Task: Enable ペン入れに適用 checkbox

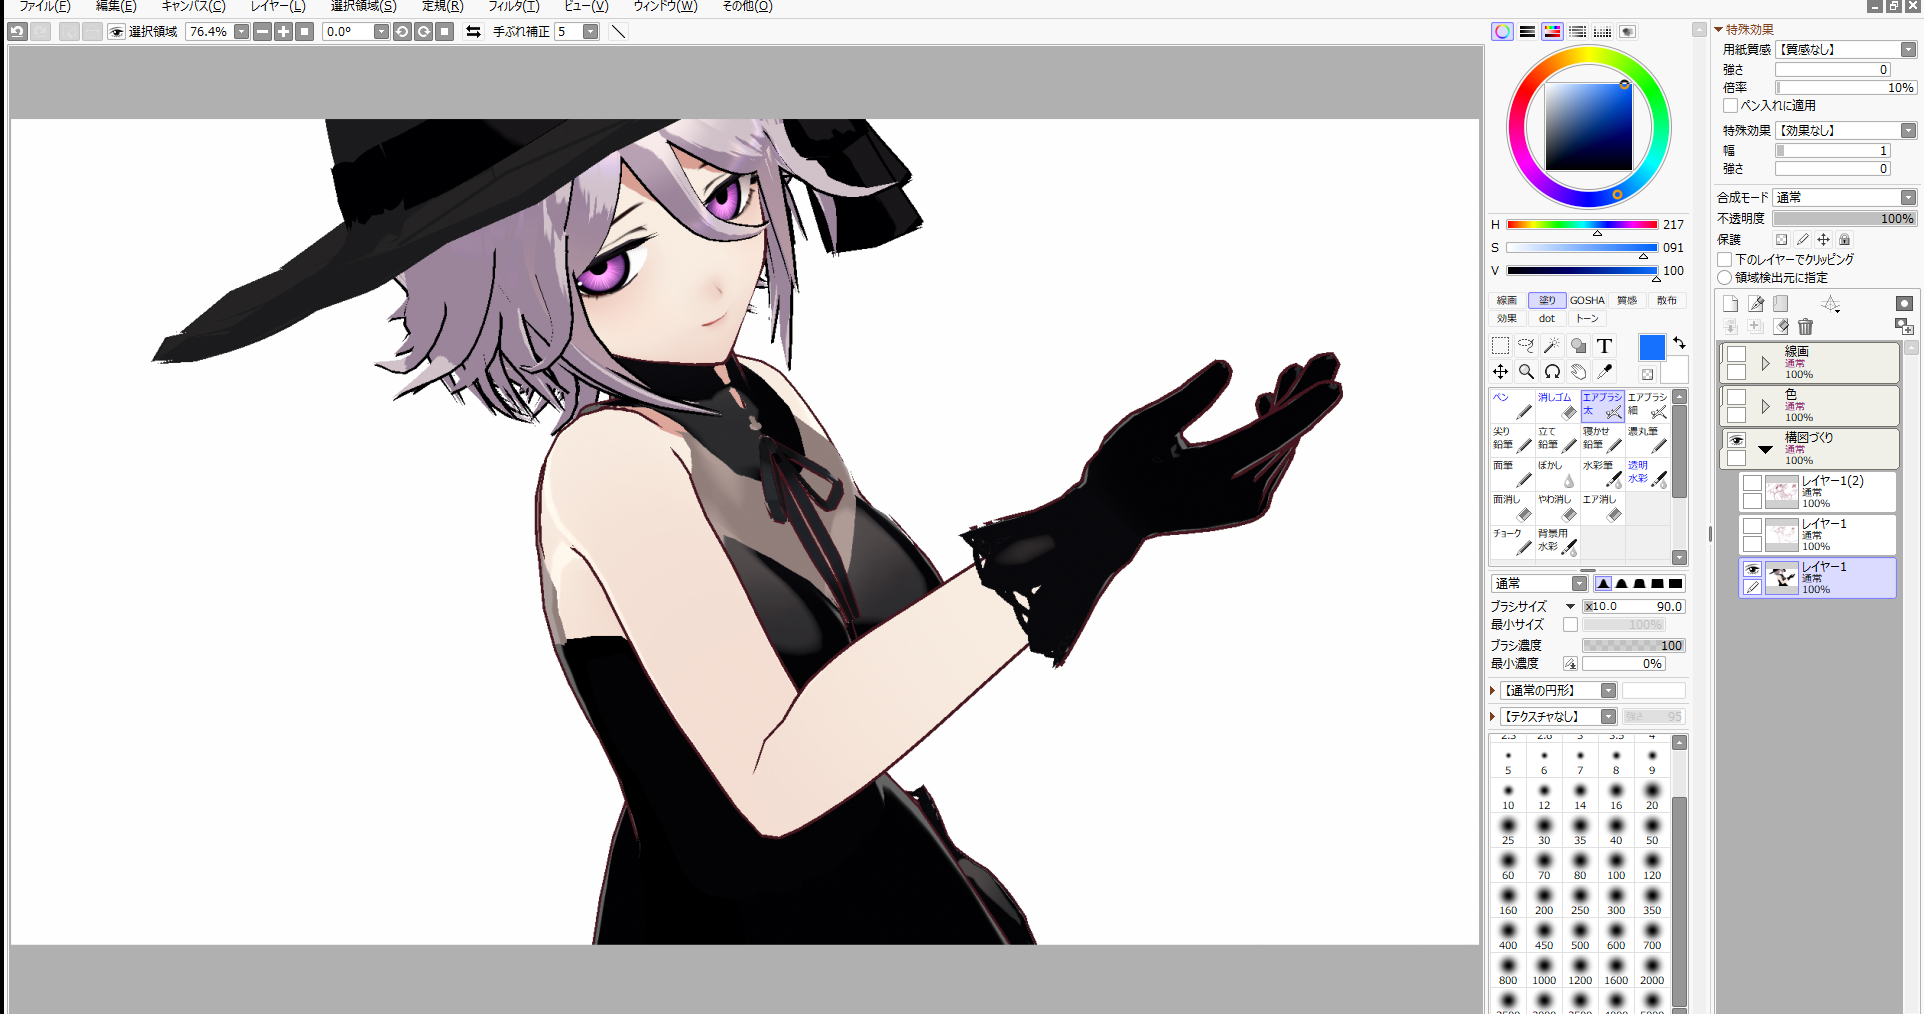Action: (1730, 105)
